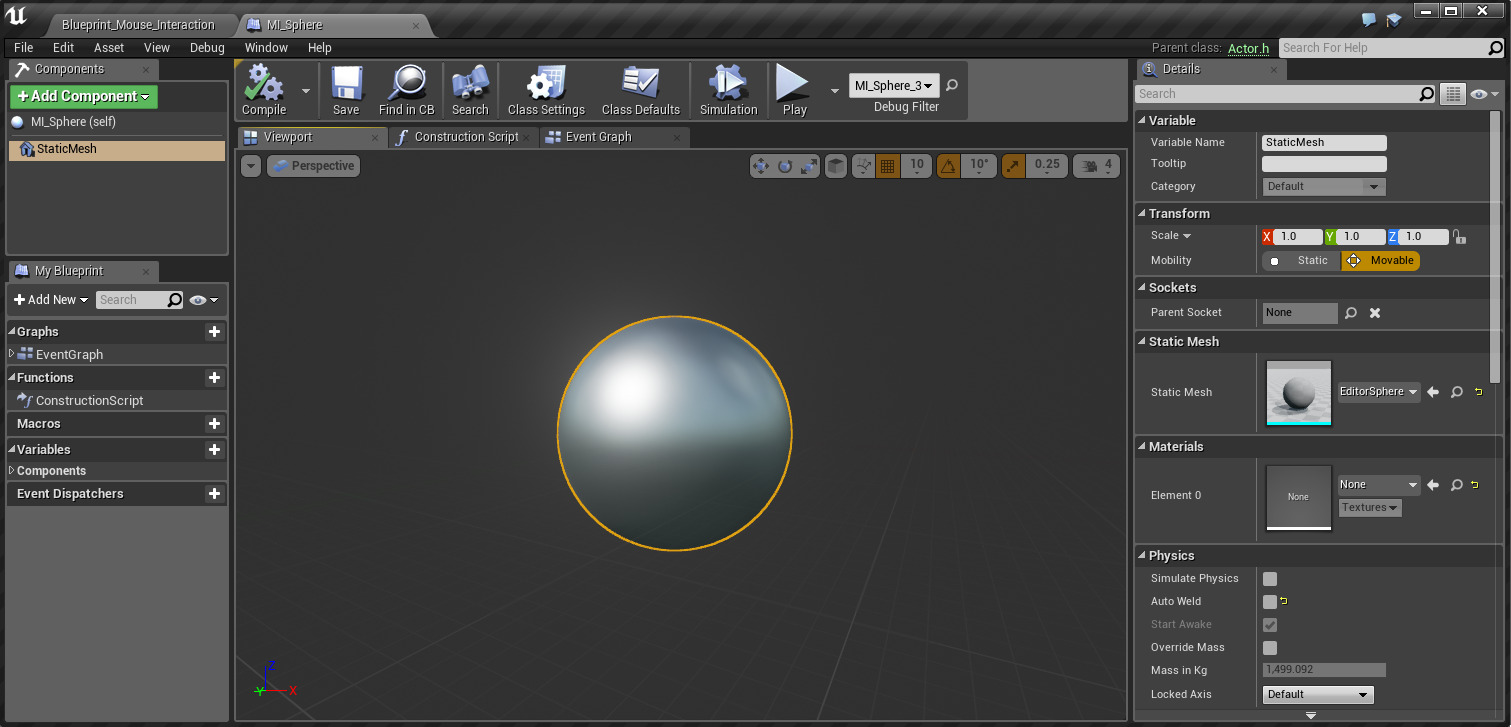The height and width of the screenshot is (727, 1511).
Task: Browse to EditorSphere in Content Browser
Action: 1455,392
